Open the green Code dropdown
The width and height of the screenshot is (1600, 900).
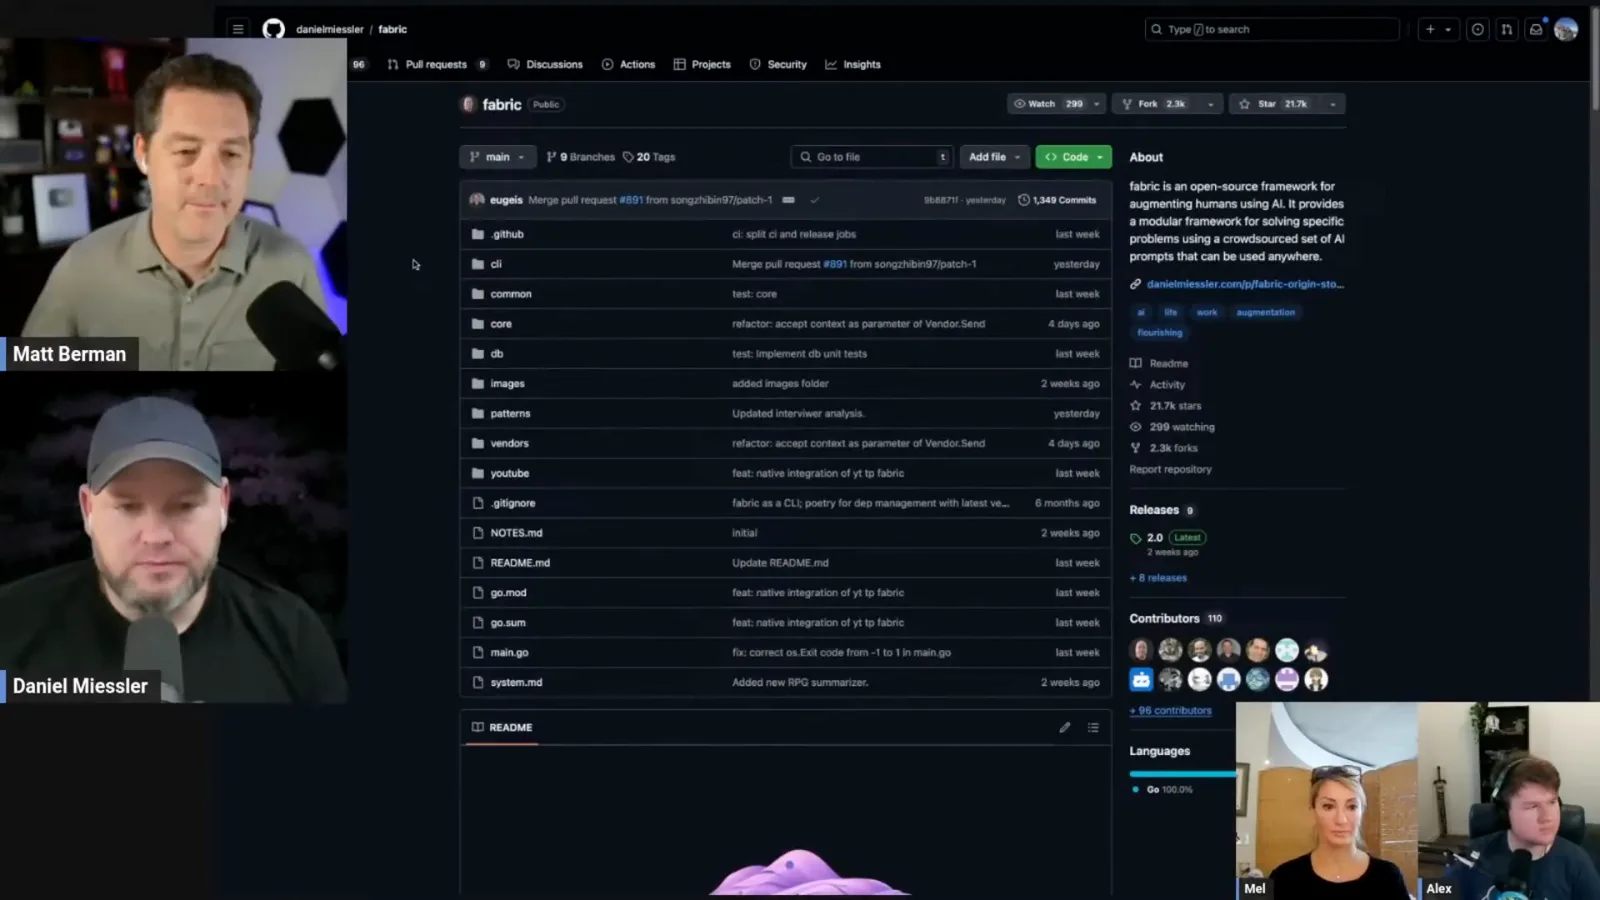[1073, 157]
